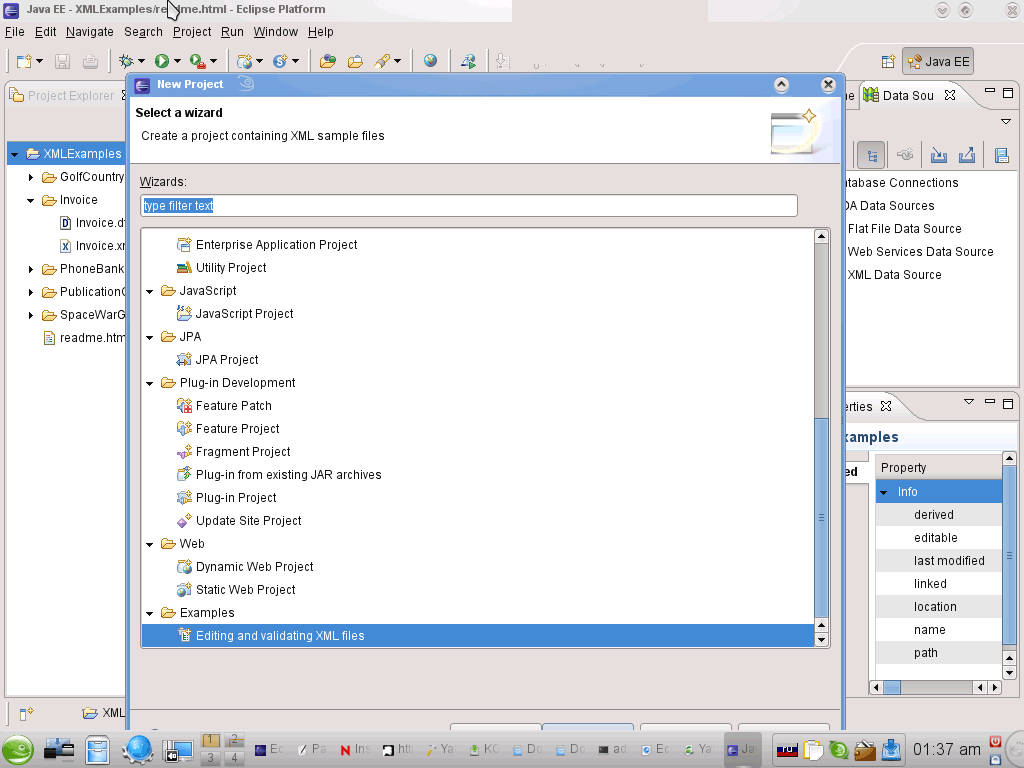The height and width of the screenshot is (768, 1024).
Task: Click the Debug bug icon
Action: tap(126, 61)
